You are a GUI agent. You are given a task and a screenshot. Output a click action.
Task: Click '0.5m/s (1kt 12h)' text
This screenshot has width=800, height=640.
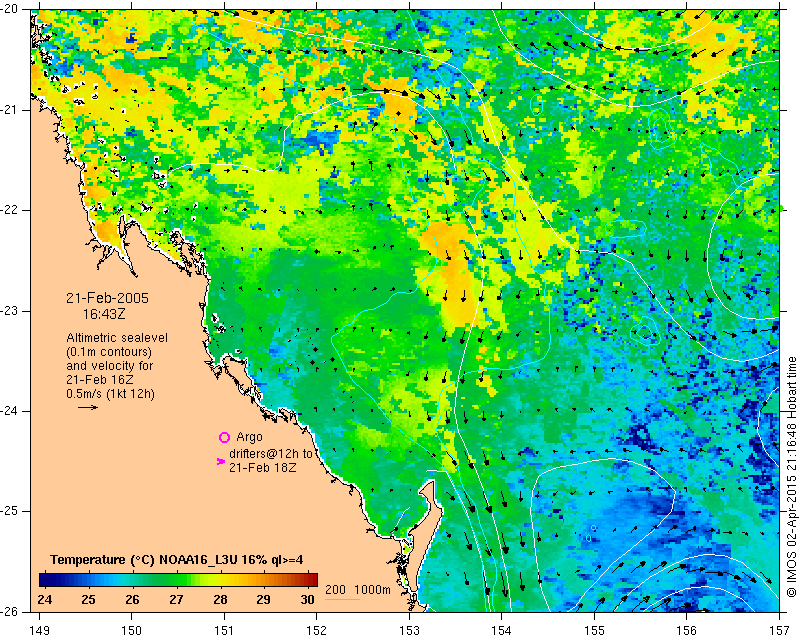pos(110,394)
